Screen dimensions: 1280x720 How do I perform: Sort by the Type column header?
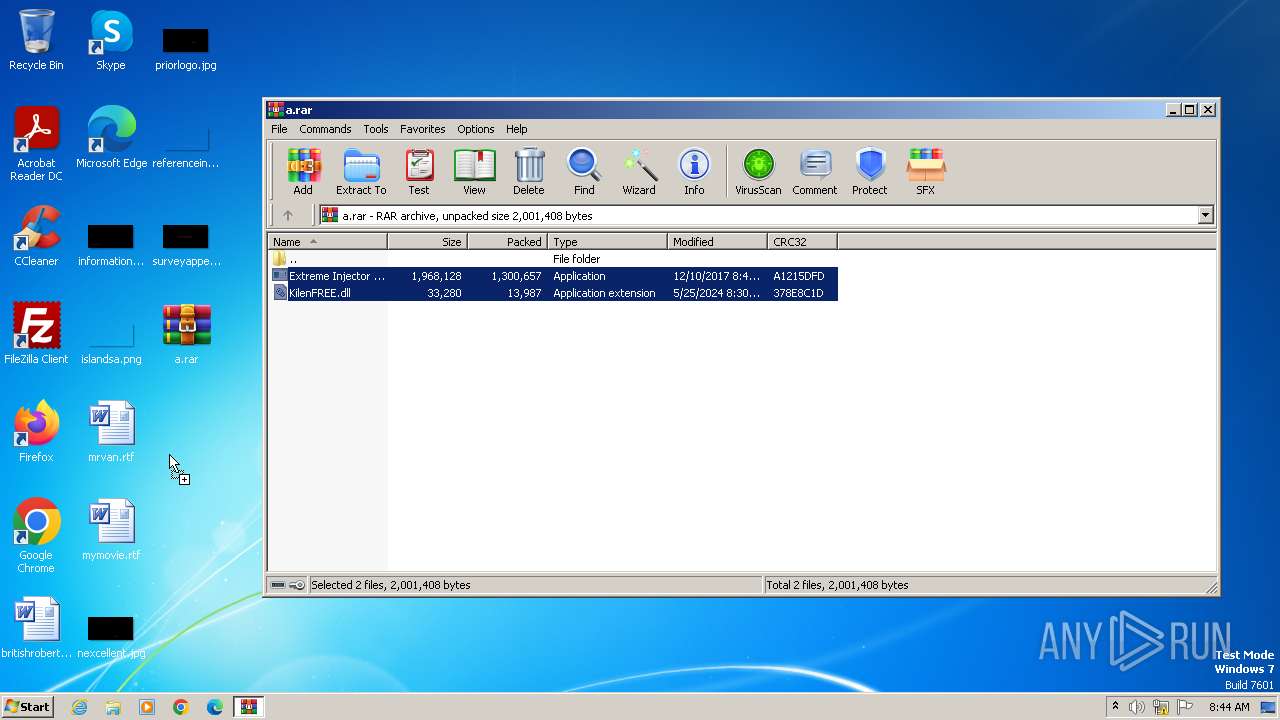(x=608, y=242)
